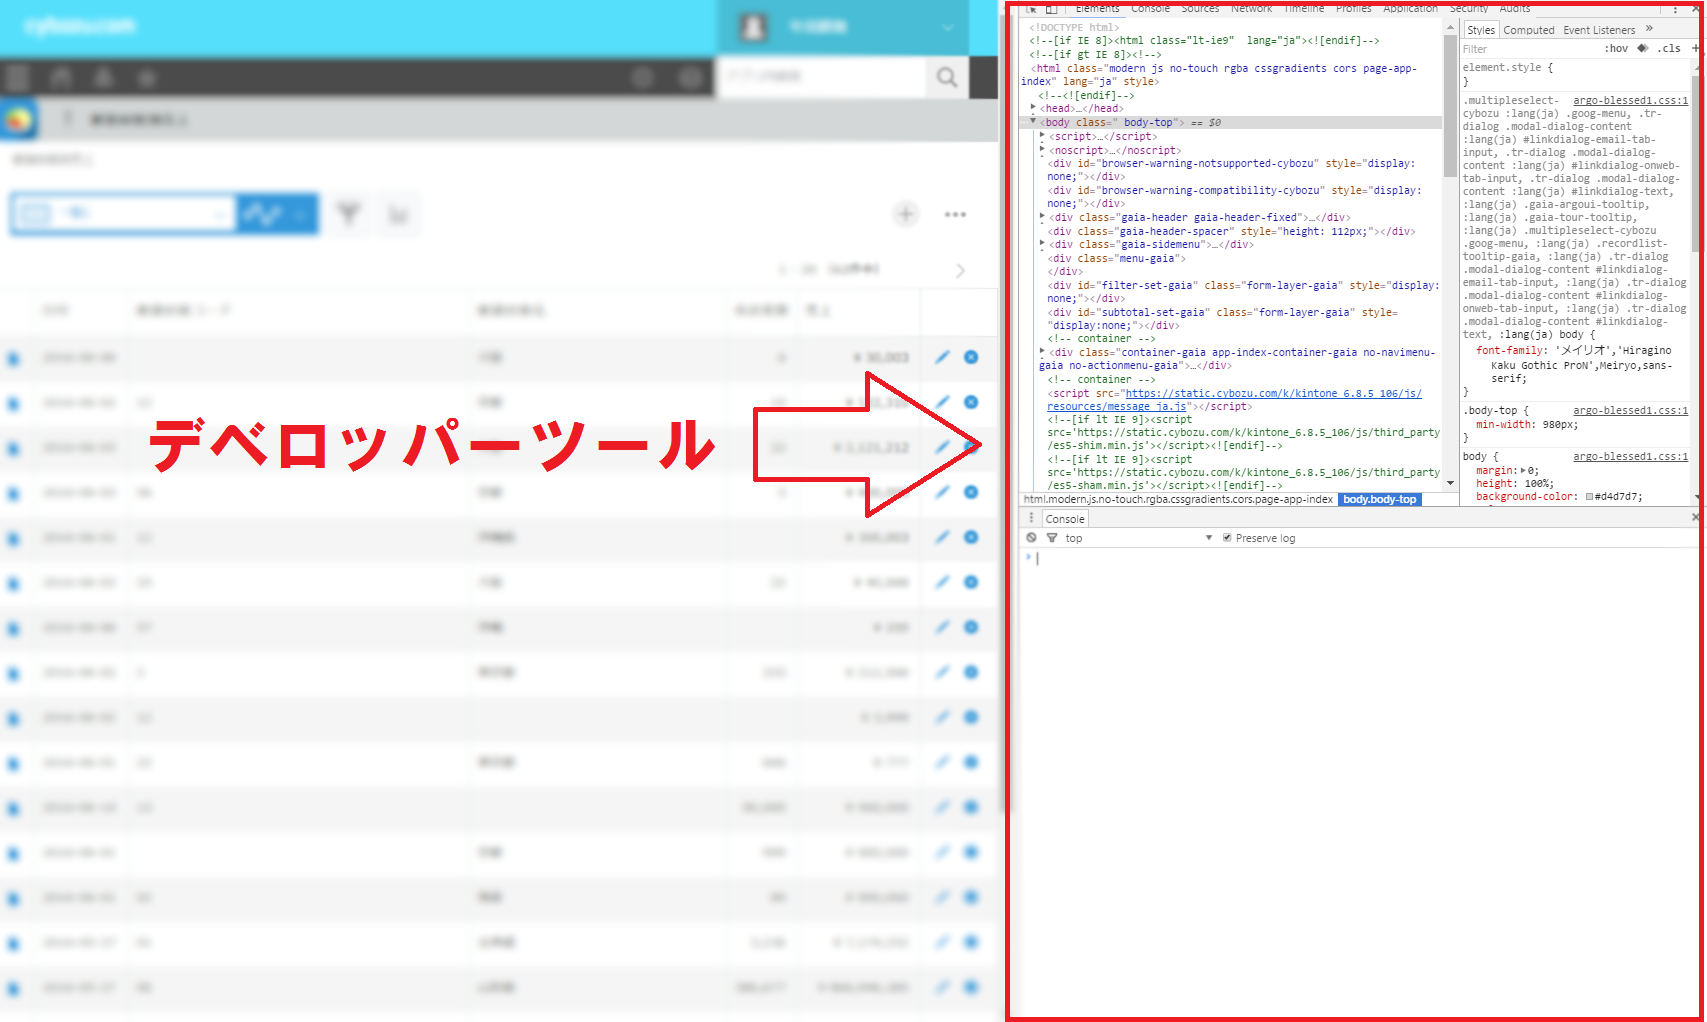Click the blue graph view button
The image size is (1707, 1022).
point(277,214)
